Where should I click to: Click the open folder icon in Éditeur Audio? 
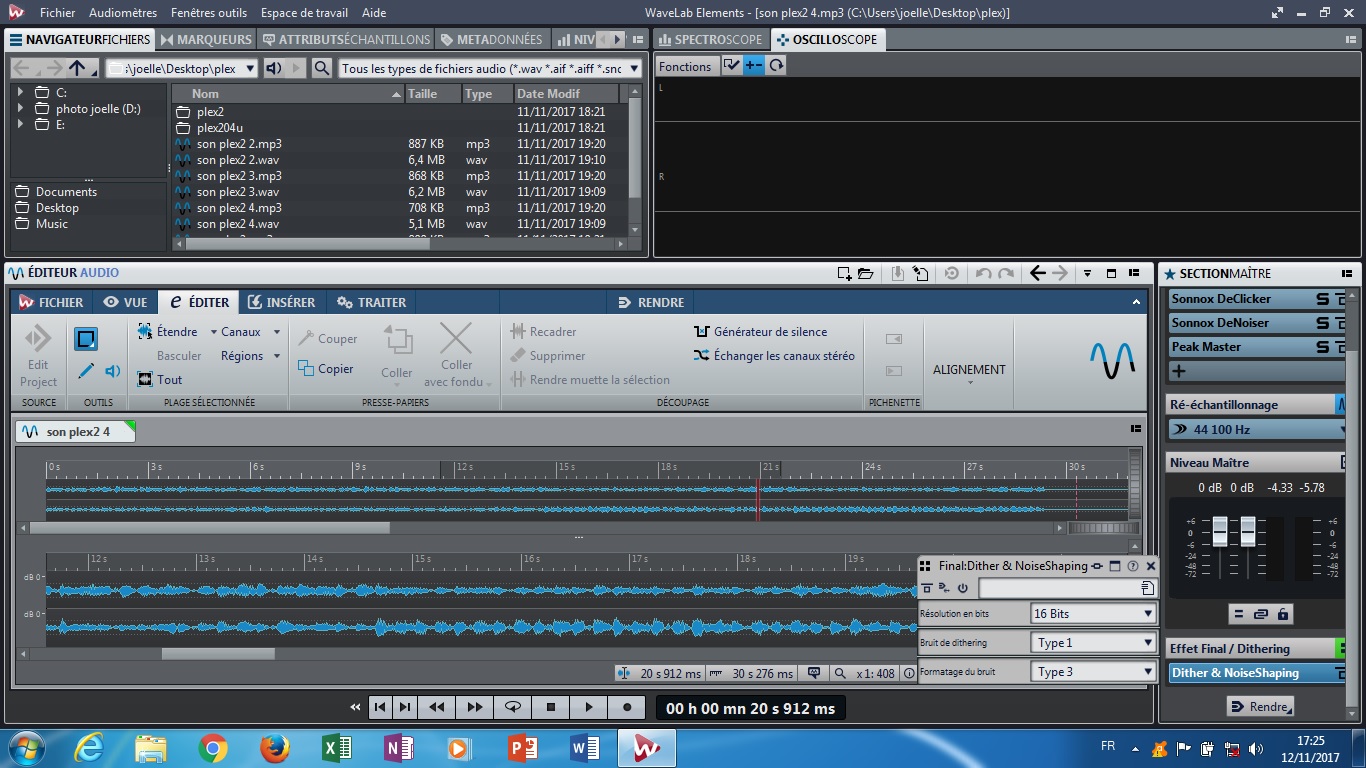click(866, 273)
